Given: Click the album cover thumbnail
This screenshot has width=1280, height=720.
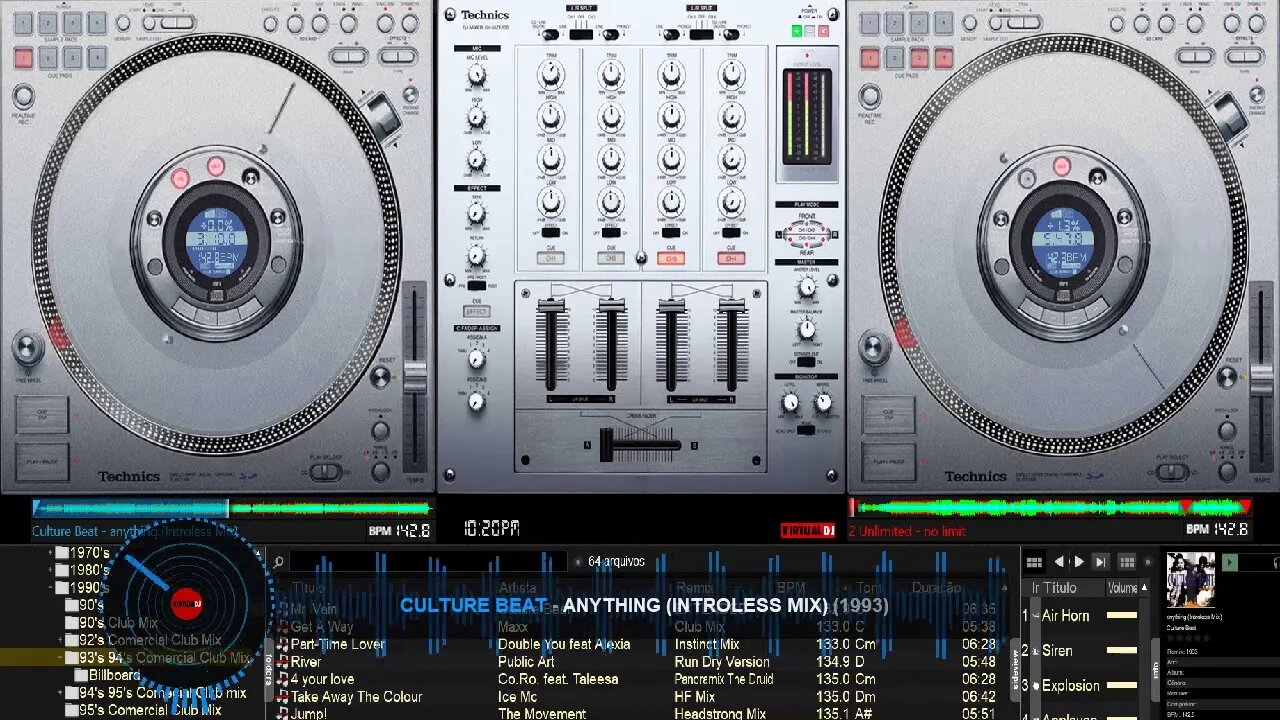Looking at the screenshot, I should 1191,579.
